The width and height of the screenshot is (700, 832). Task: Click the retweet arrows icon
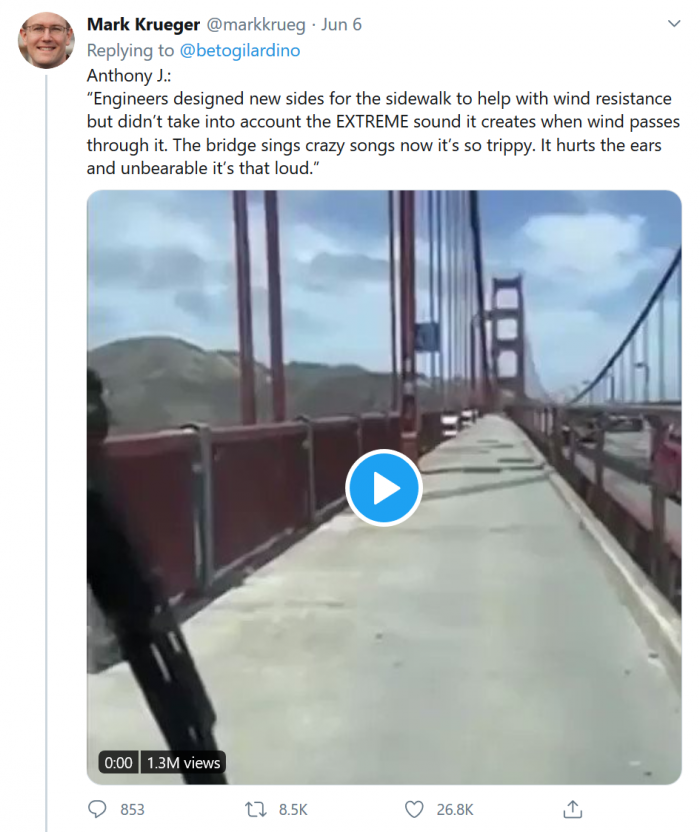[x=255, y=809]
